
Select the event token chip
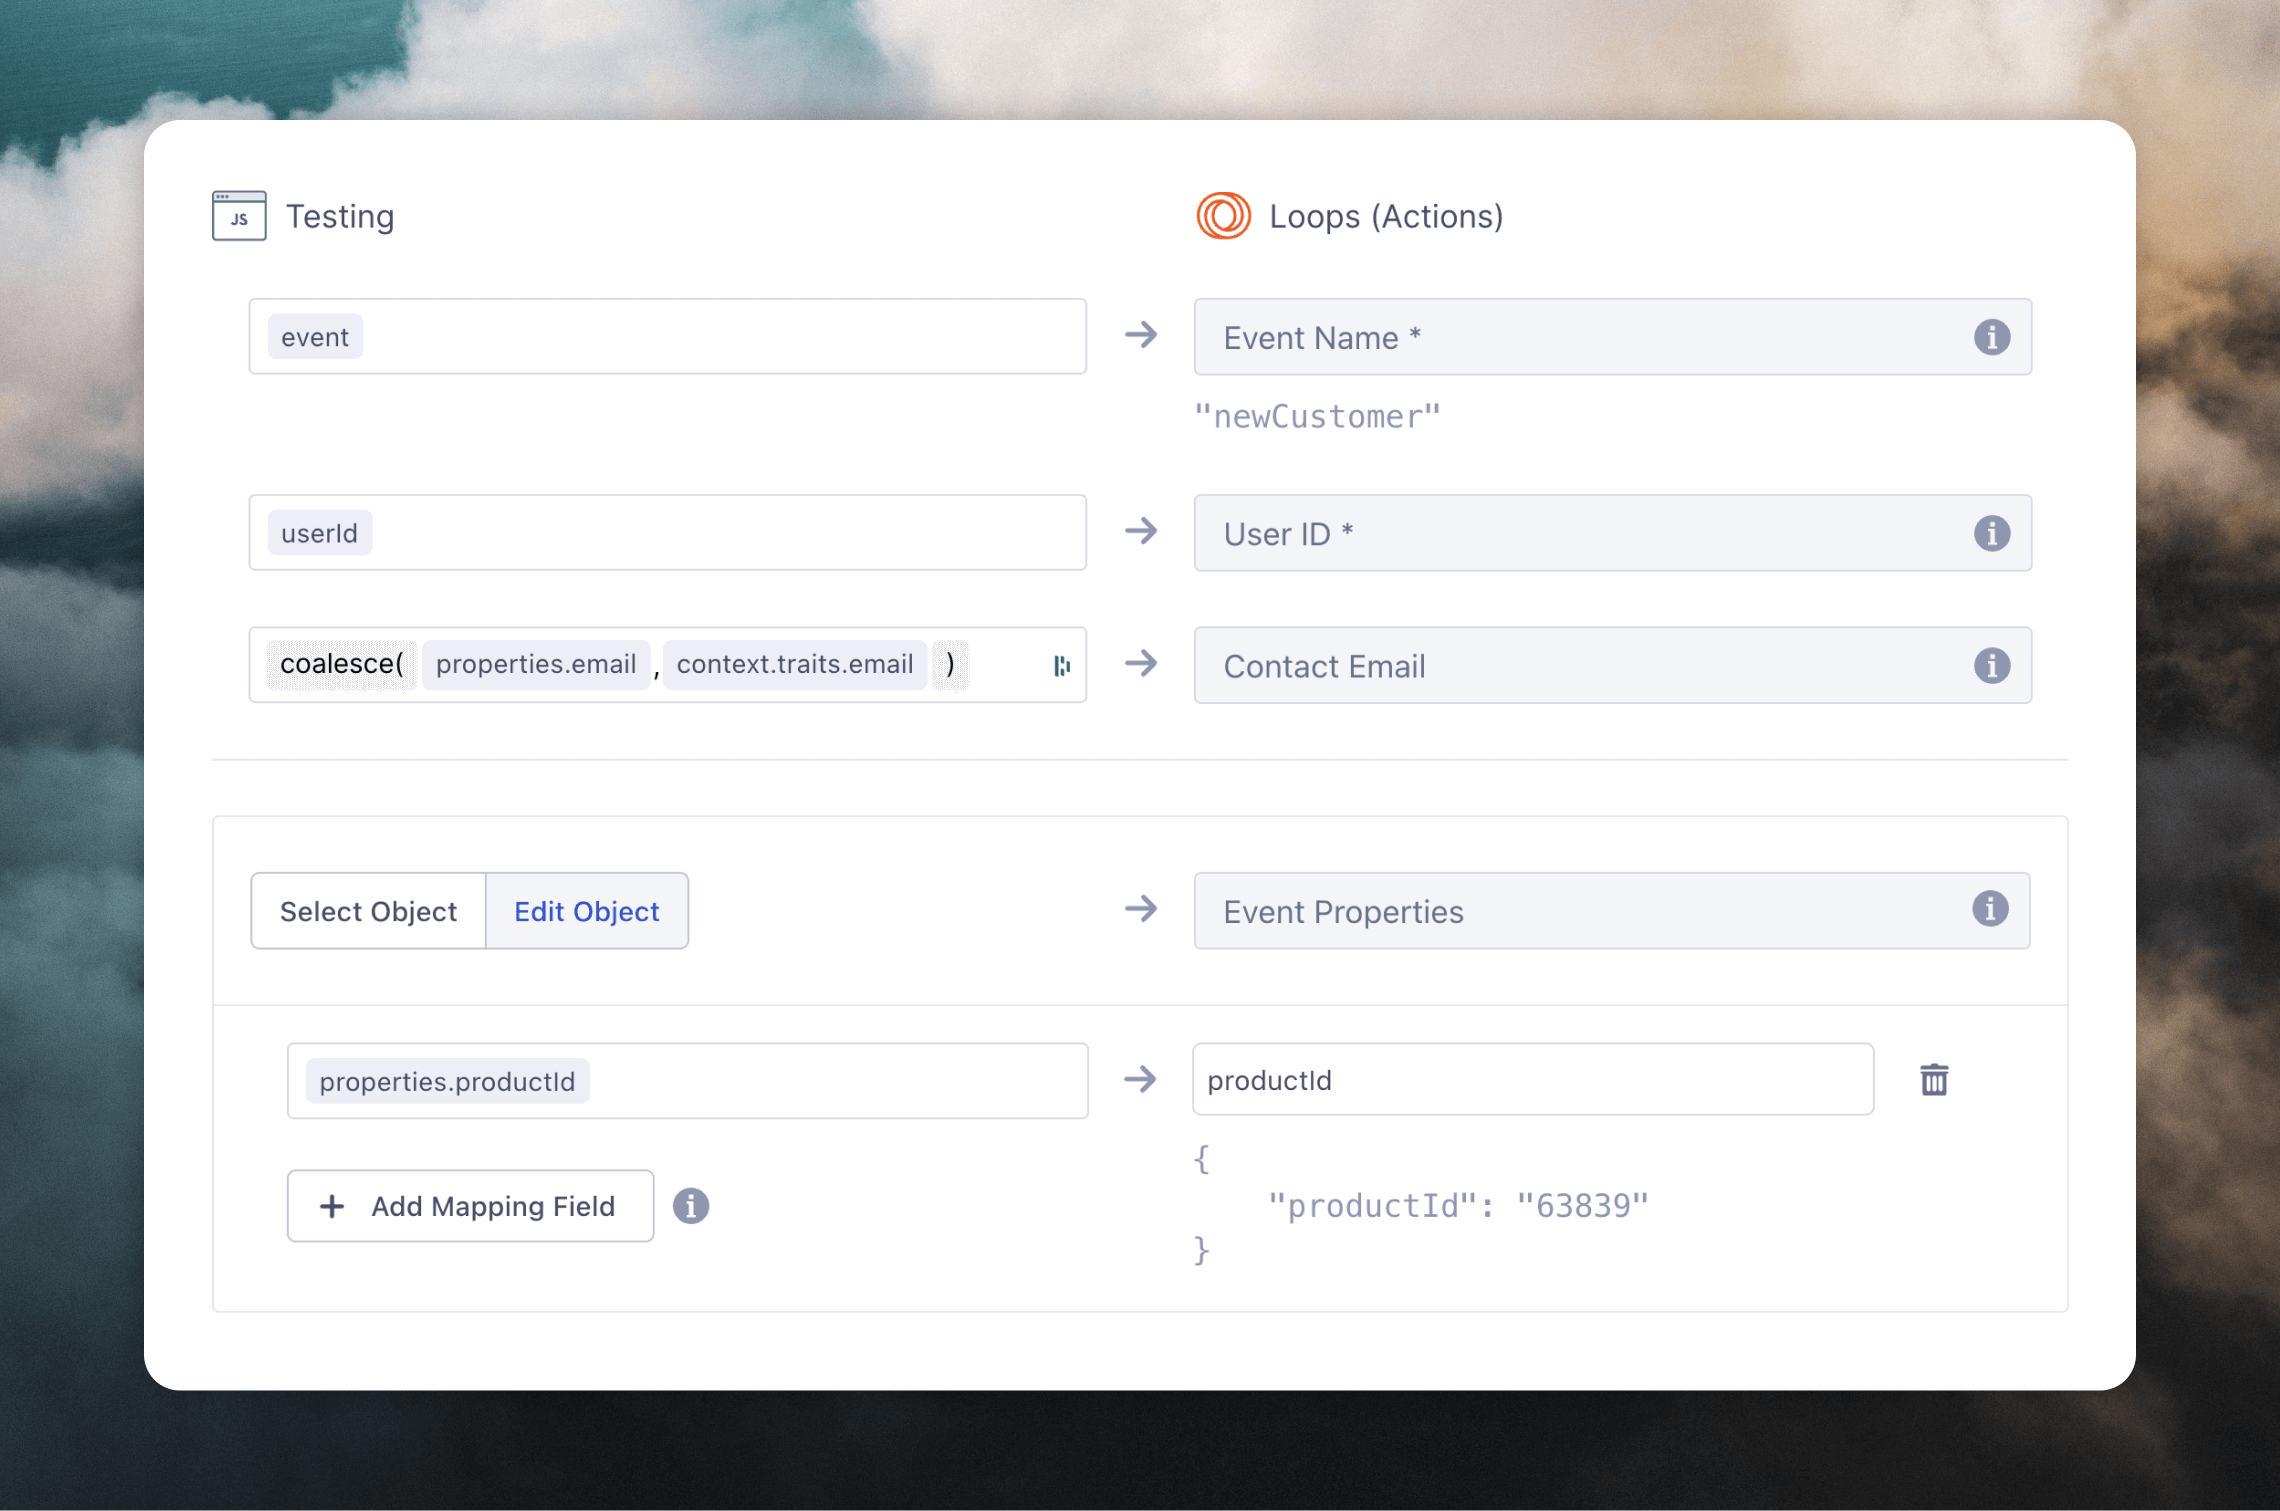(315, 337)
